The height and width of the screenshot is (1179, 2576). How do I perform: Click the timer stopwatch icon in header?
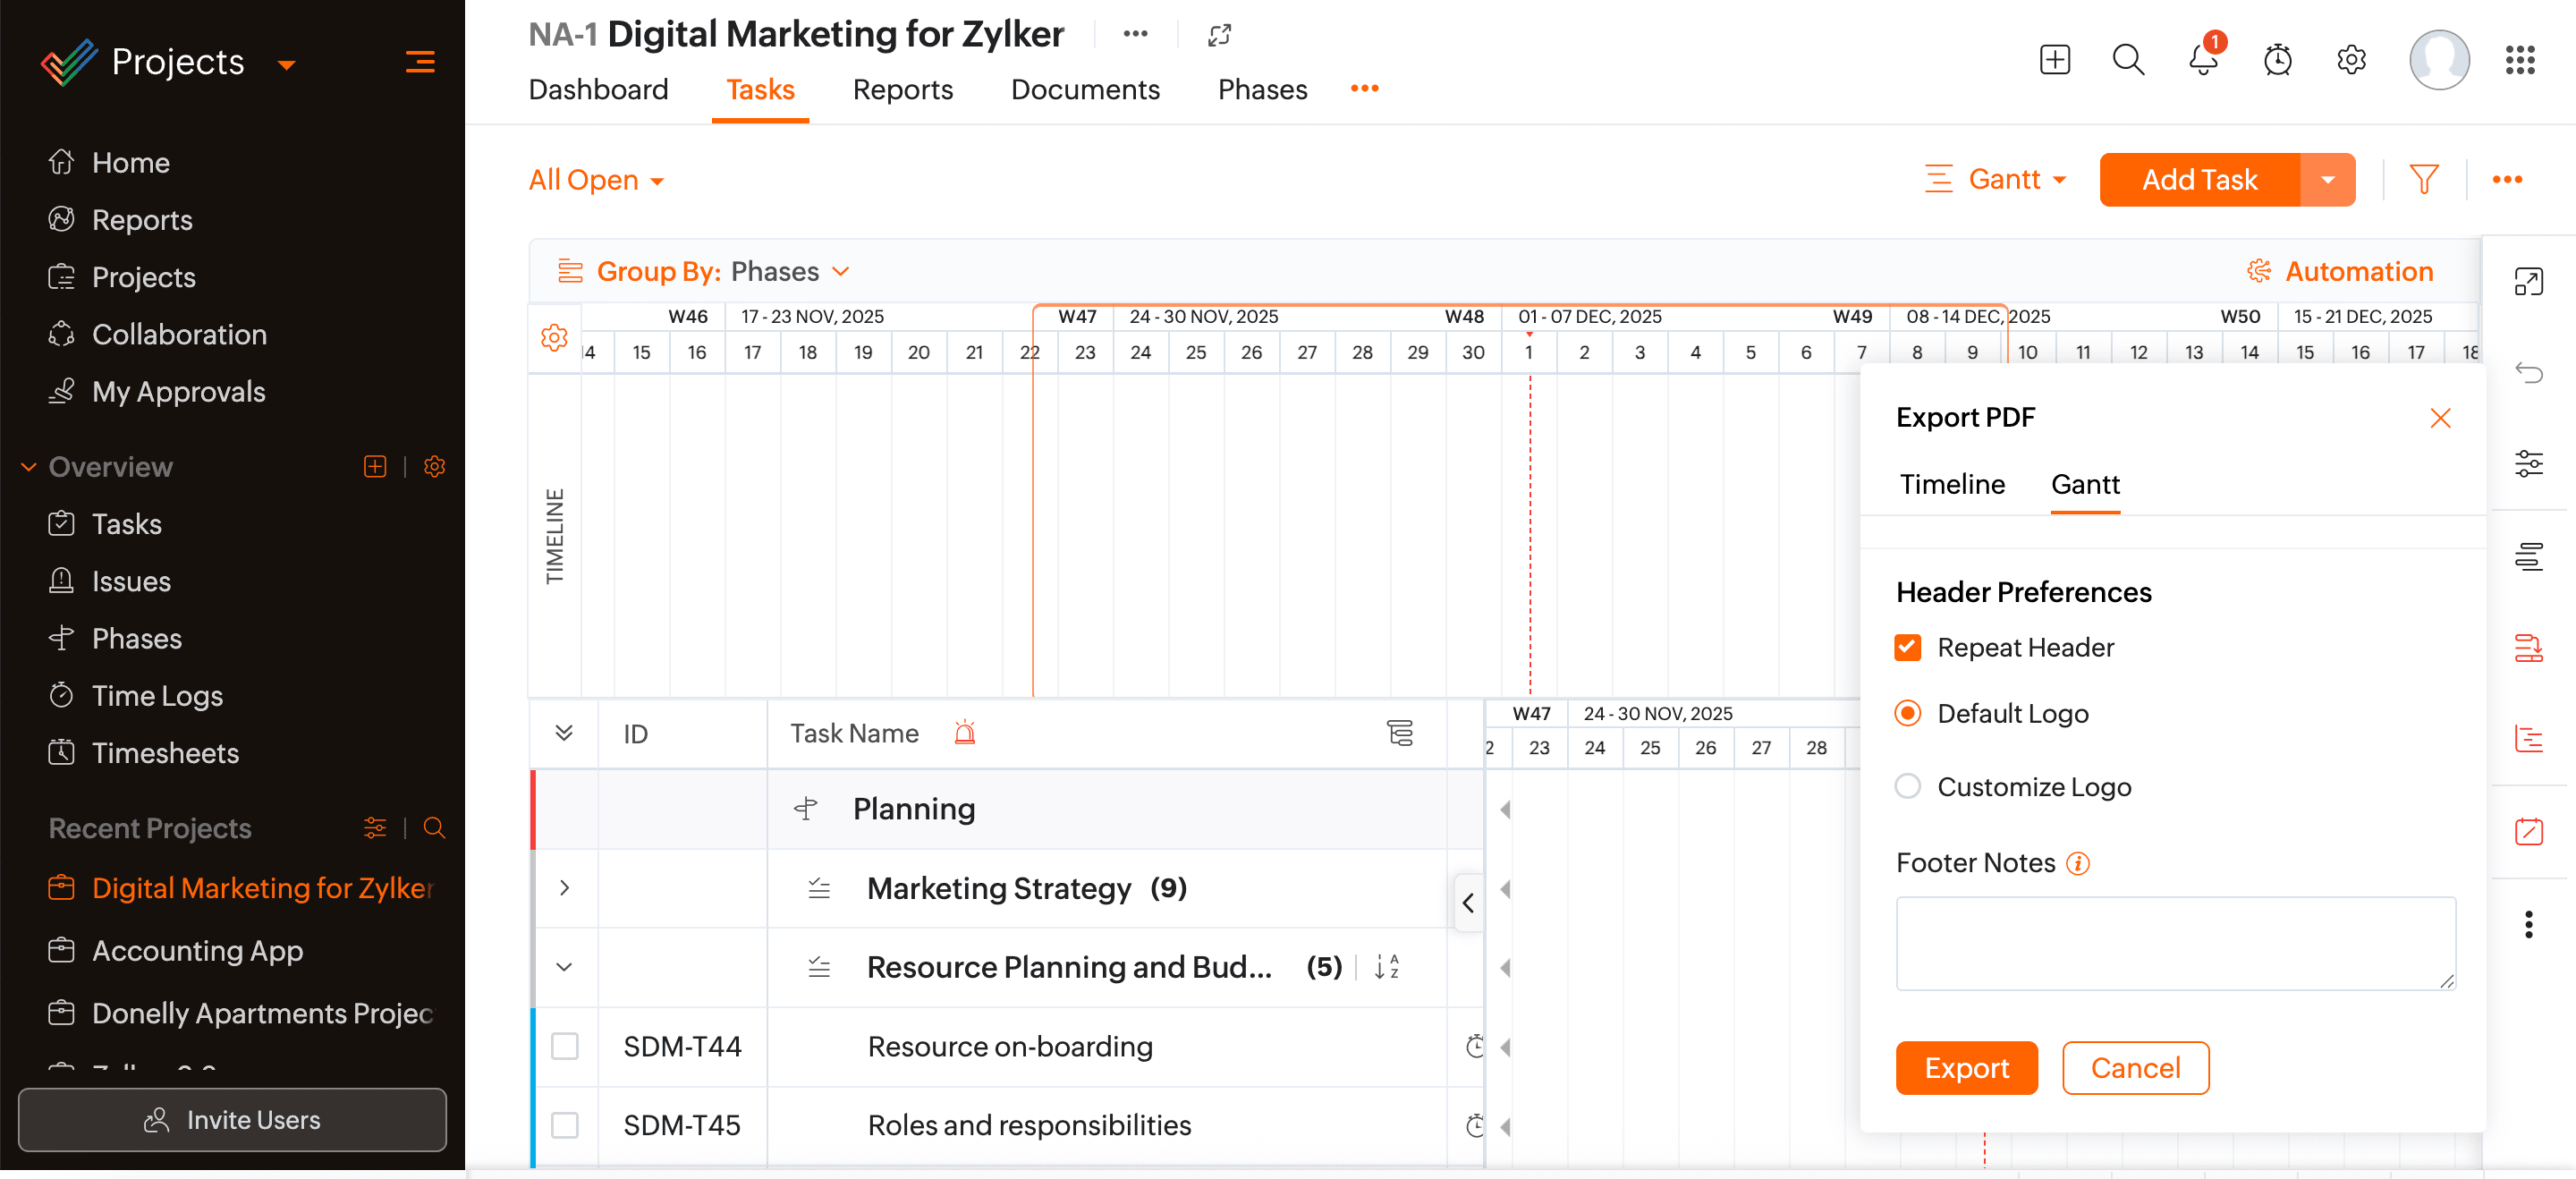coord(2277,60)
